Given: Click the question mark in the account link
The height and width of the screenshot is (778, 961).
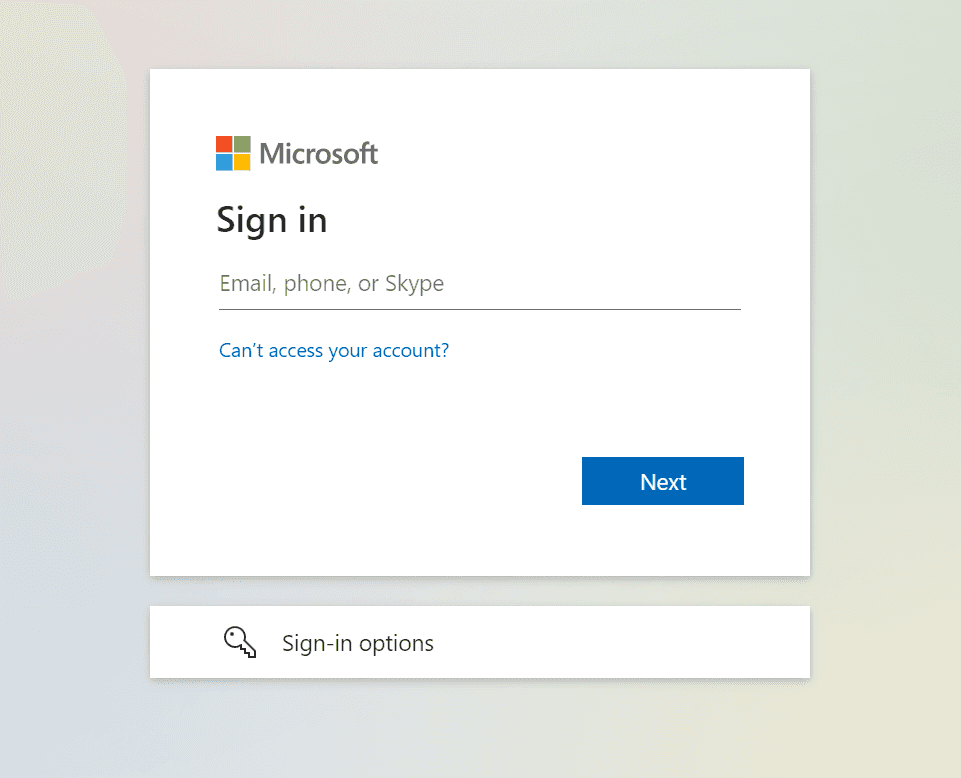Looking at the screenshot, I should (x=445, y=349).
